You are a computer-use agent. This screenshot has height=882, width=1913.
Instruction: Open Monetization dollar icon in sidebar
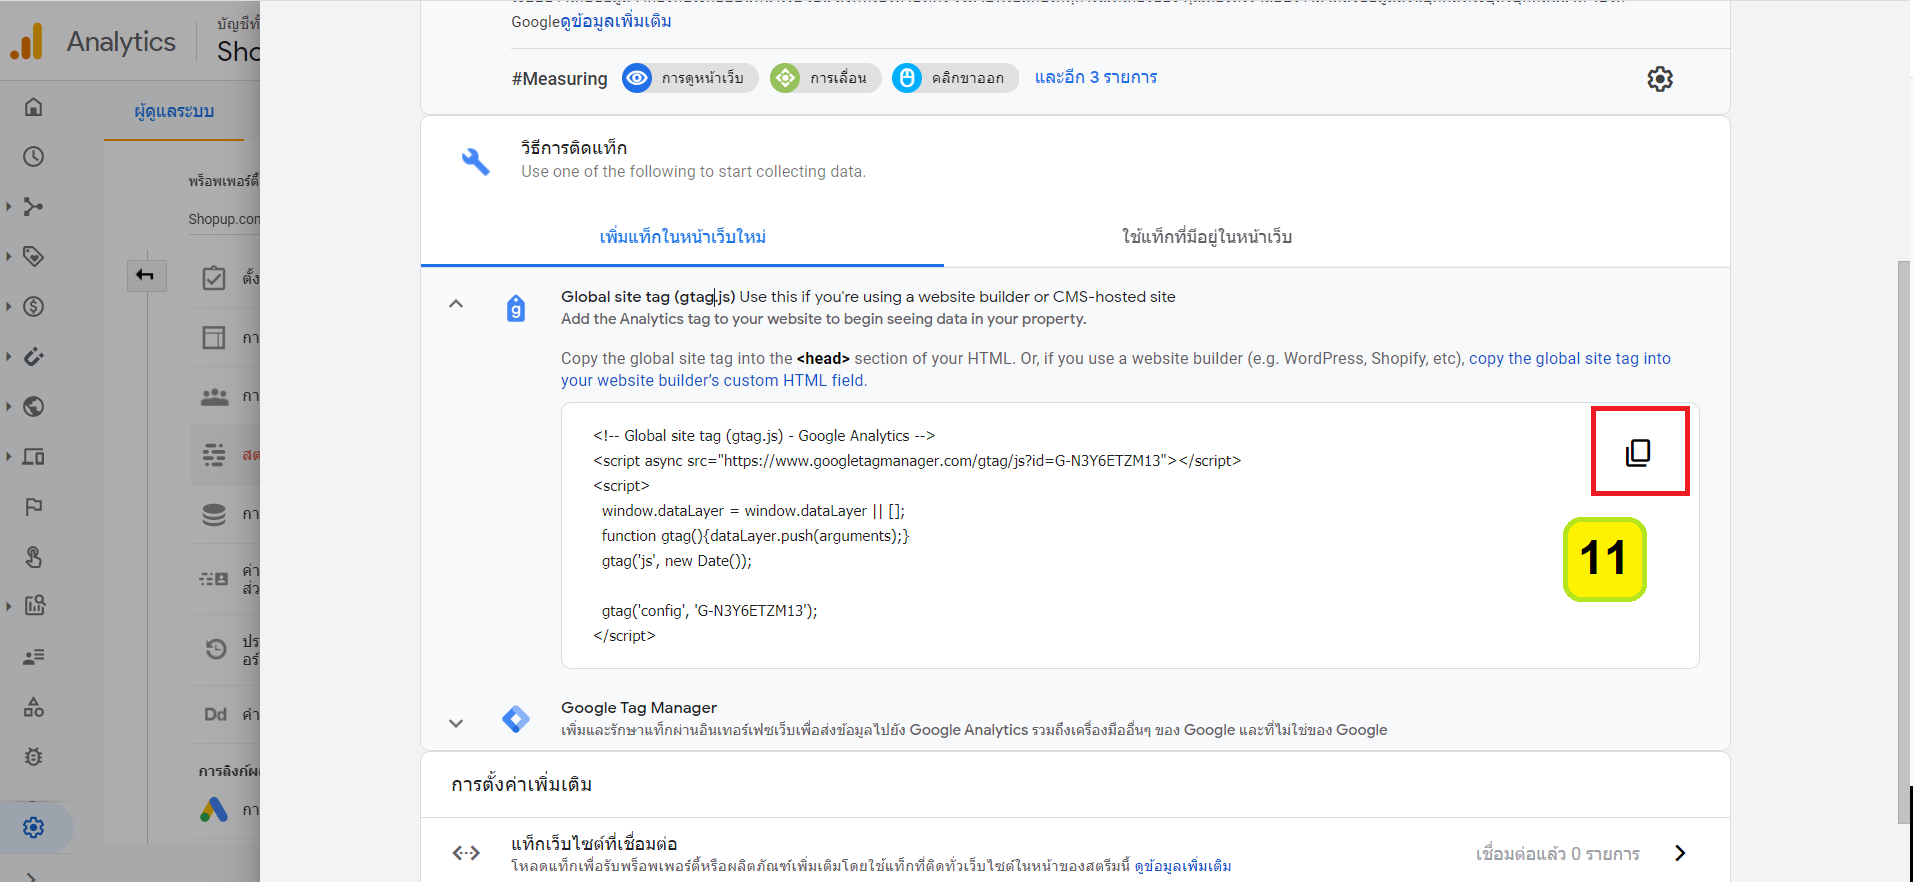click(x=34, y=307)
